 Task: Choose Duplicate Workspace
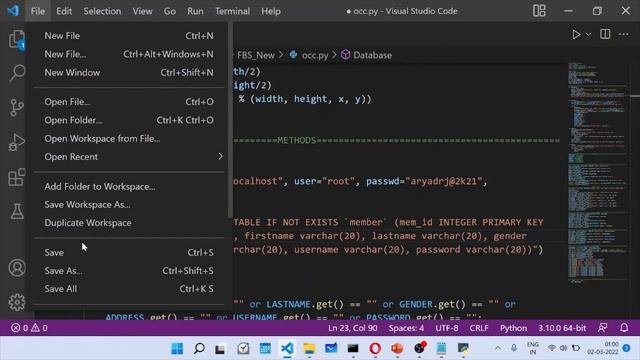tap(129, 223)
